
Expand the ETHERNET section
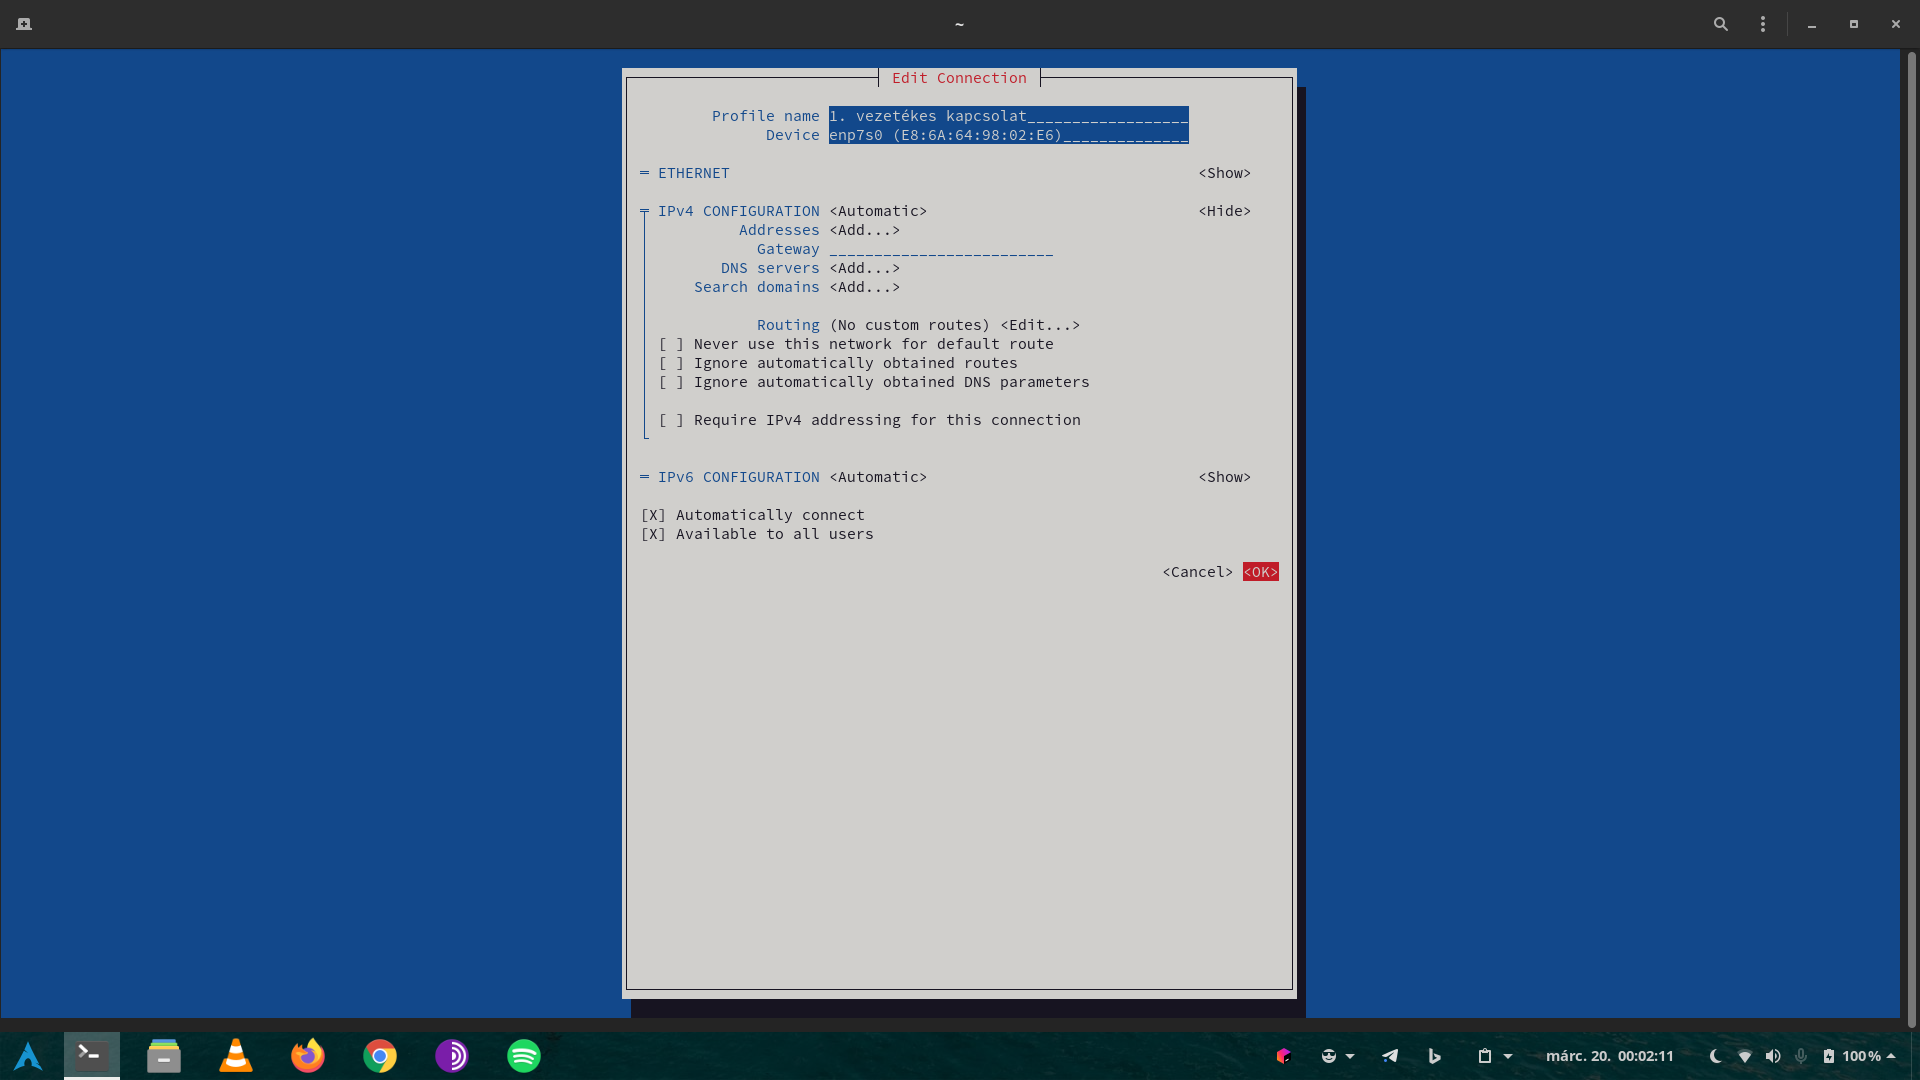pos(1224,173)
